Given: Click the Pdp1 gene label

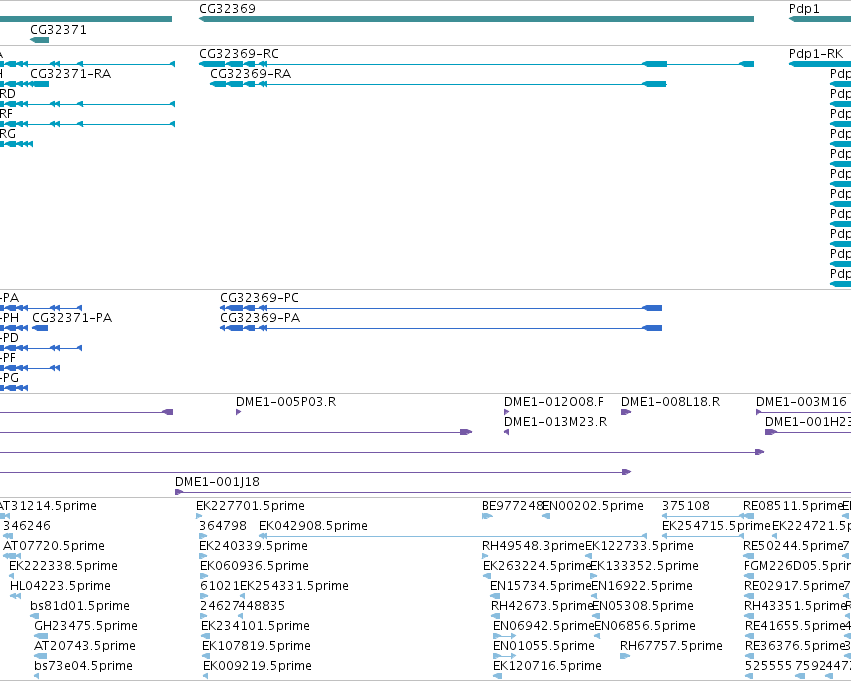Looking at the screenshot, I should 804,9.
